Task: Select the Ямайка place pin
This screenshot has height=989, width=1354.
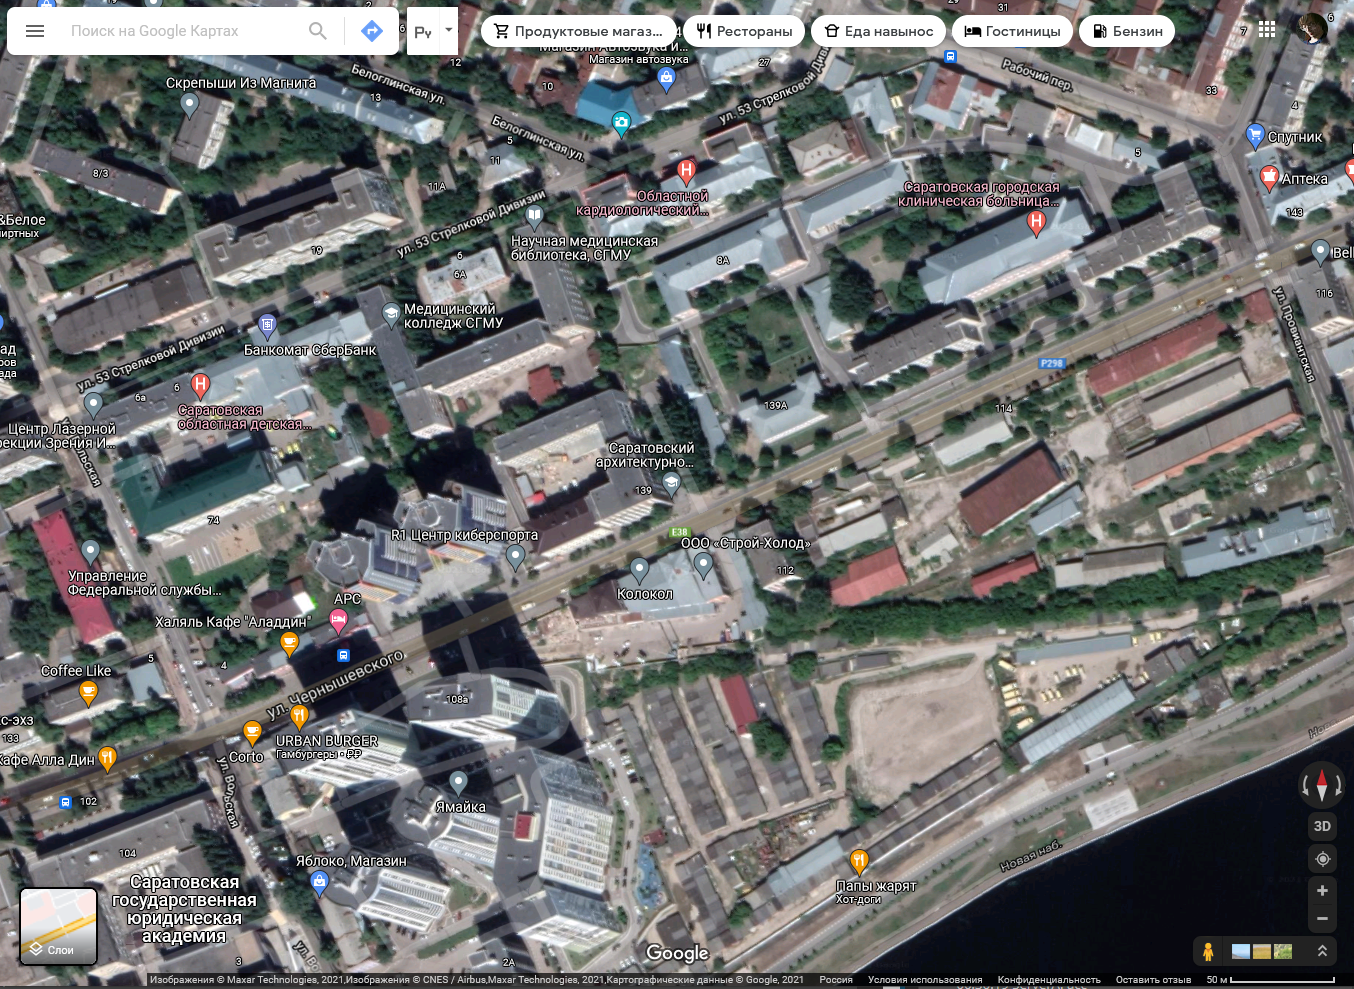Action: coord(458,782)
